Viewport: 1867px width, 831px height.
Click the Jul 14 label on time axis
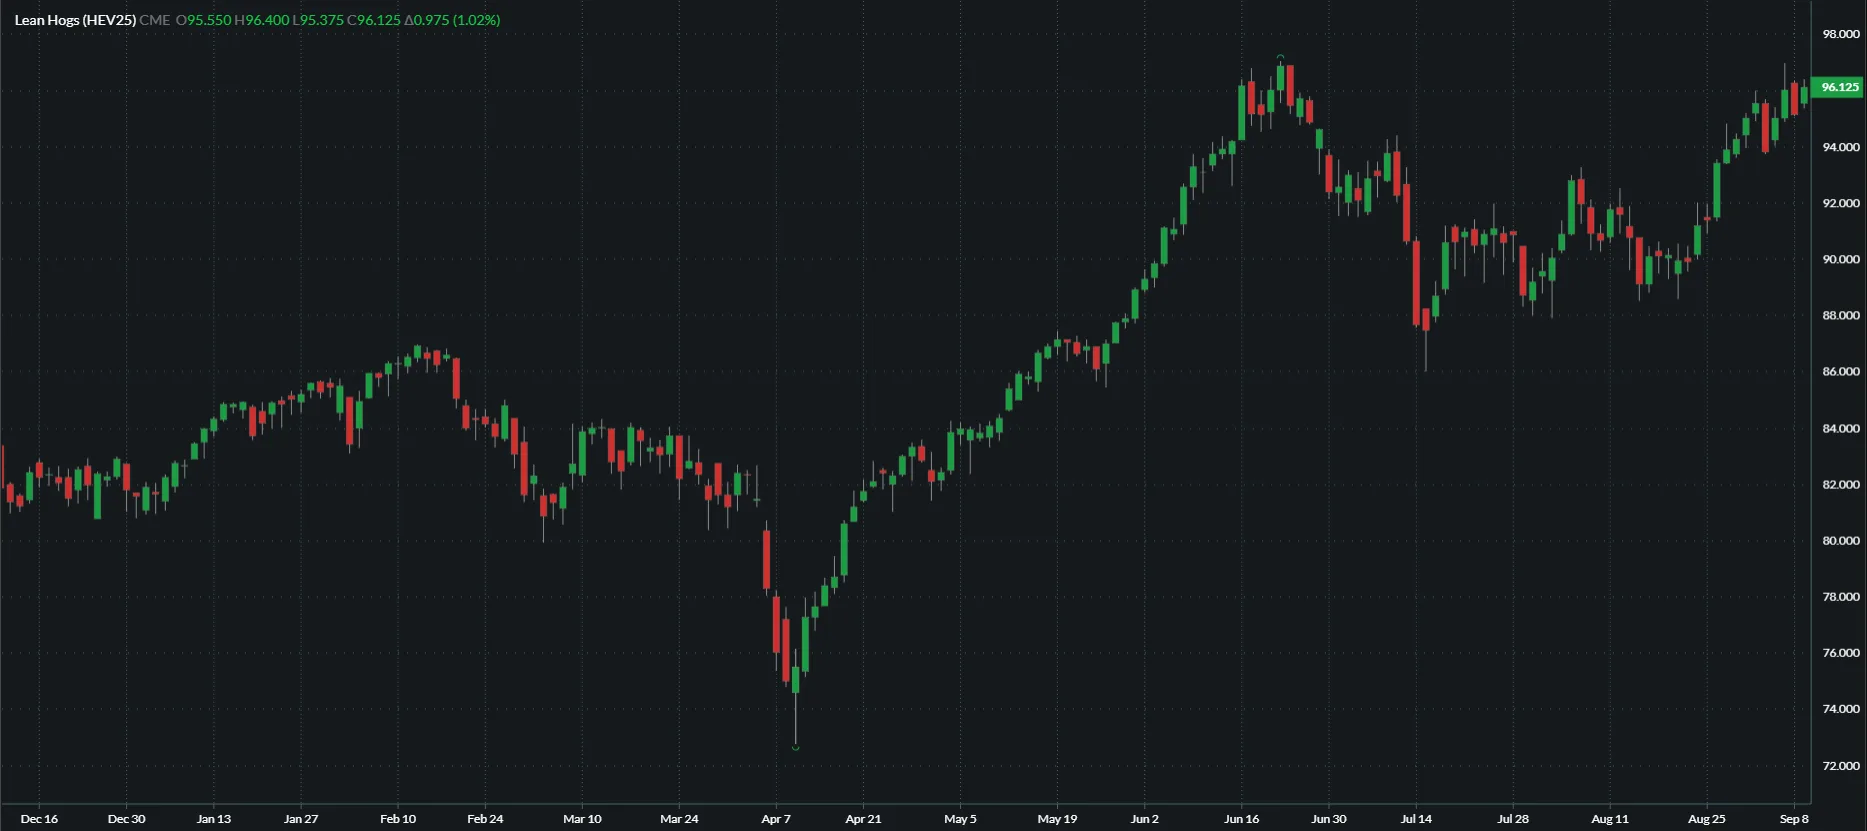pos(1416,819)
